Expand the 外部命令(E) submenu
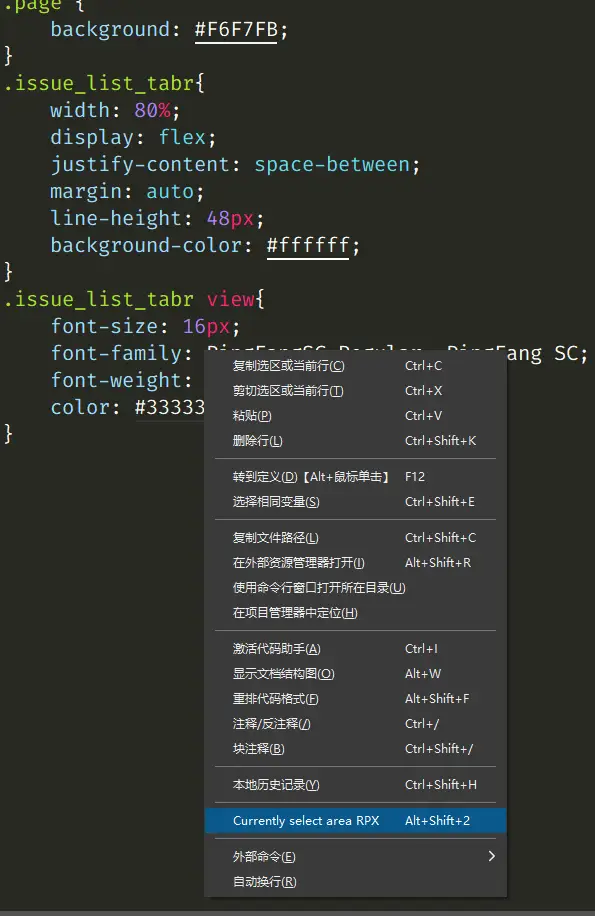The height and width of the screenshot is (916, 595). [x=355, y=856]
